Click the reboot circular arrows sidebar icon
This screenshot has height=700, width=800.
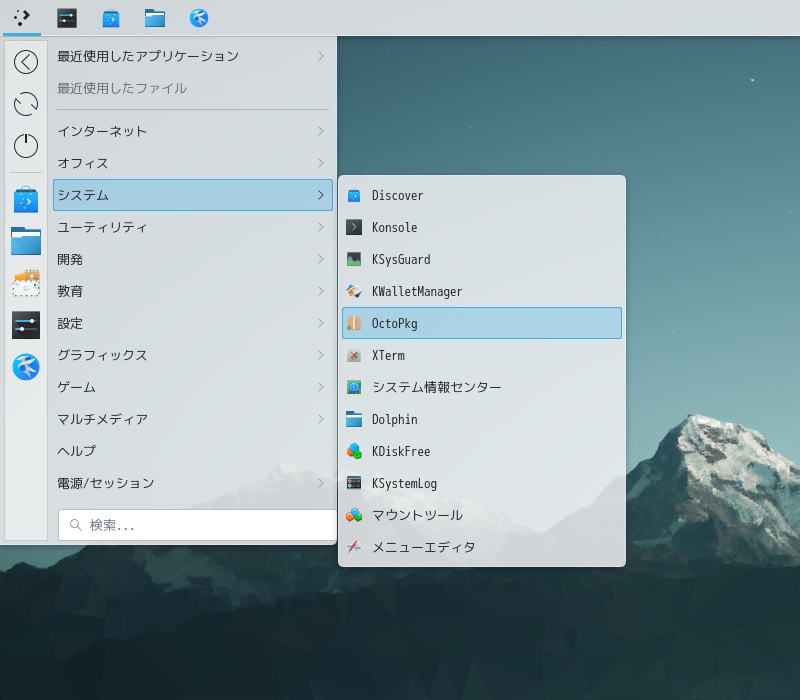tap(26, 104)
